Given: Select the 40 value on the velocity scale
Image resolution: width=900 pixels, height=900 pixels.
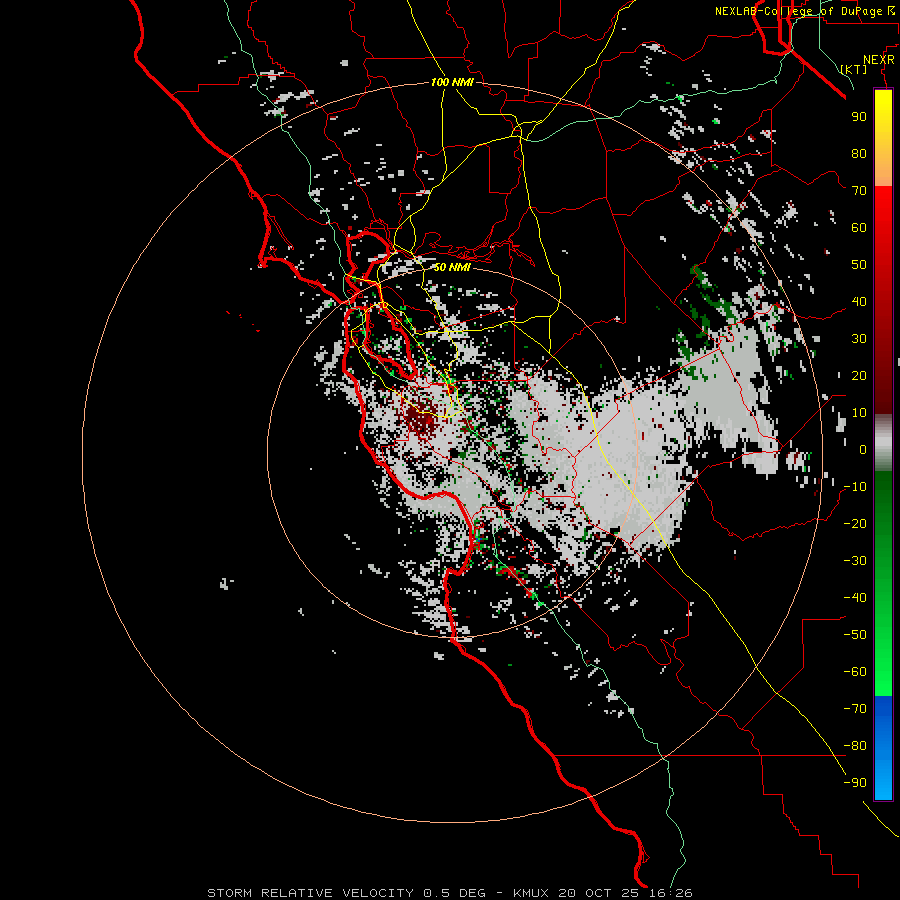Looking at the screenshot, I should pos(859,302).
